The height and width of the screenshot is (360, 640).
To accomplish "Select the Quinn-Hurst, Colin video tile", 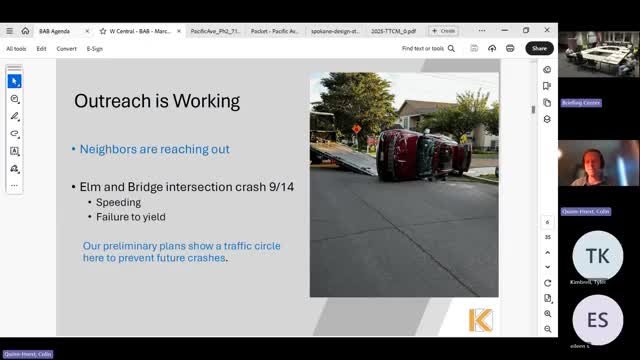I will tap(599, 163).
